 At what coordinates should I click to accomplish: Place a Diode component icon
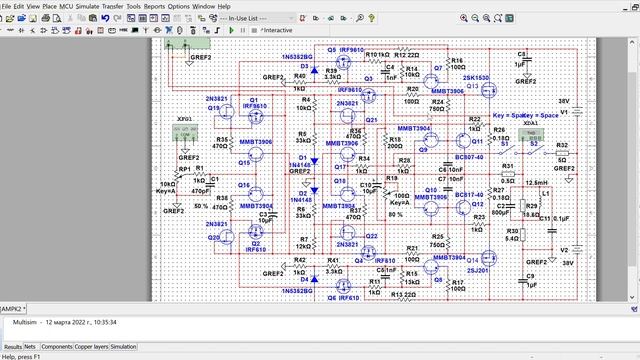(x=21, y=30)
